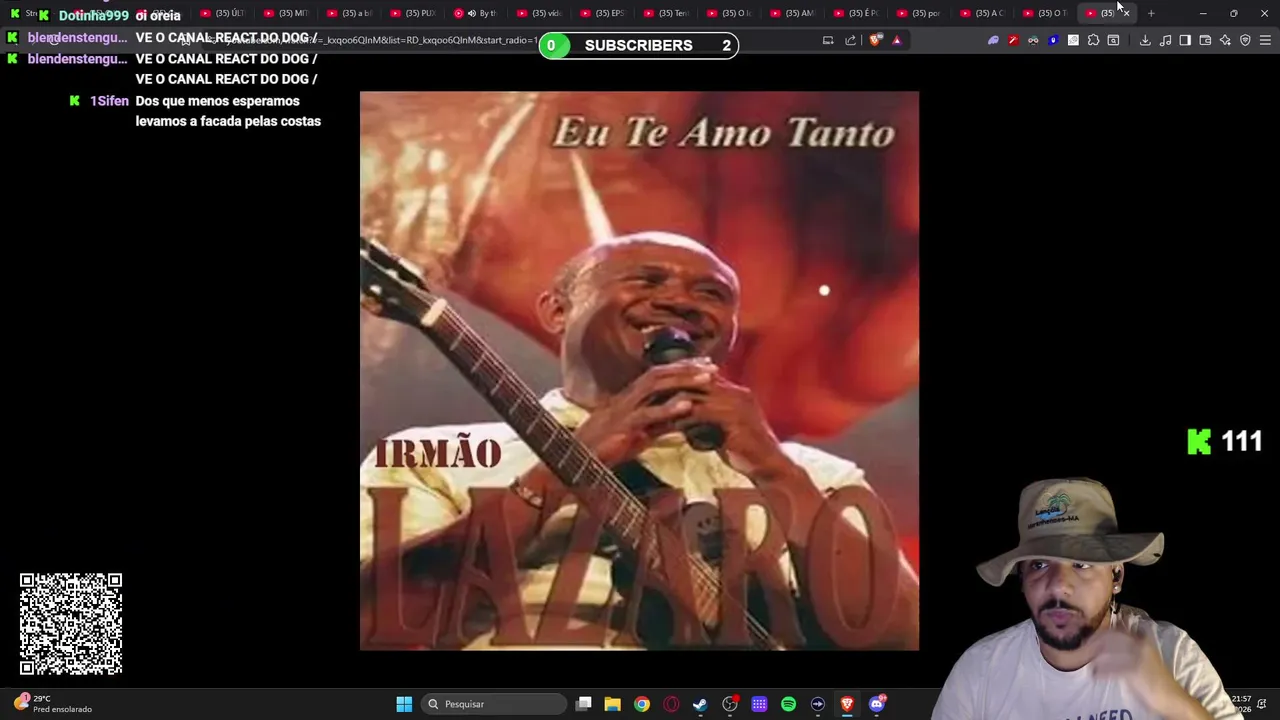Click the glasses extension icon
Screen dimensions: 1280x720
(x=1033, y=40)
